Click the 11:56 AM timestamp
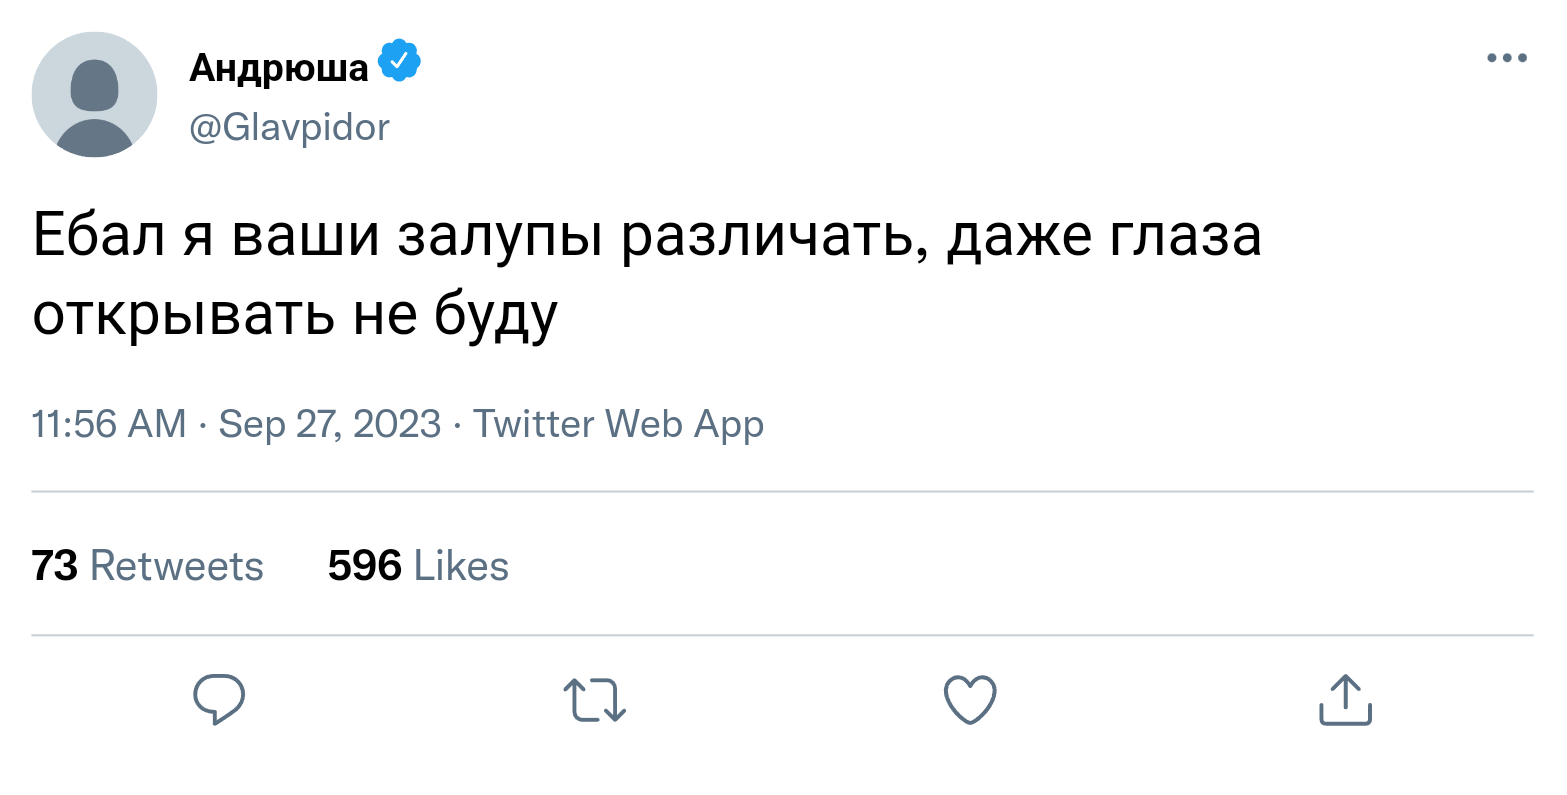Screen dimensions: 1567x795 (109, 424)
